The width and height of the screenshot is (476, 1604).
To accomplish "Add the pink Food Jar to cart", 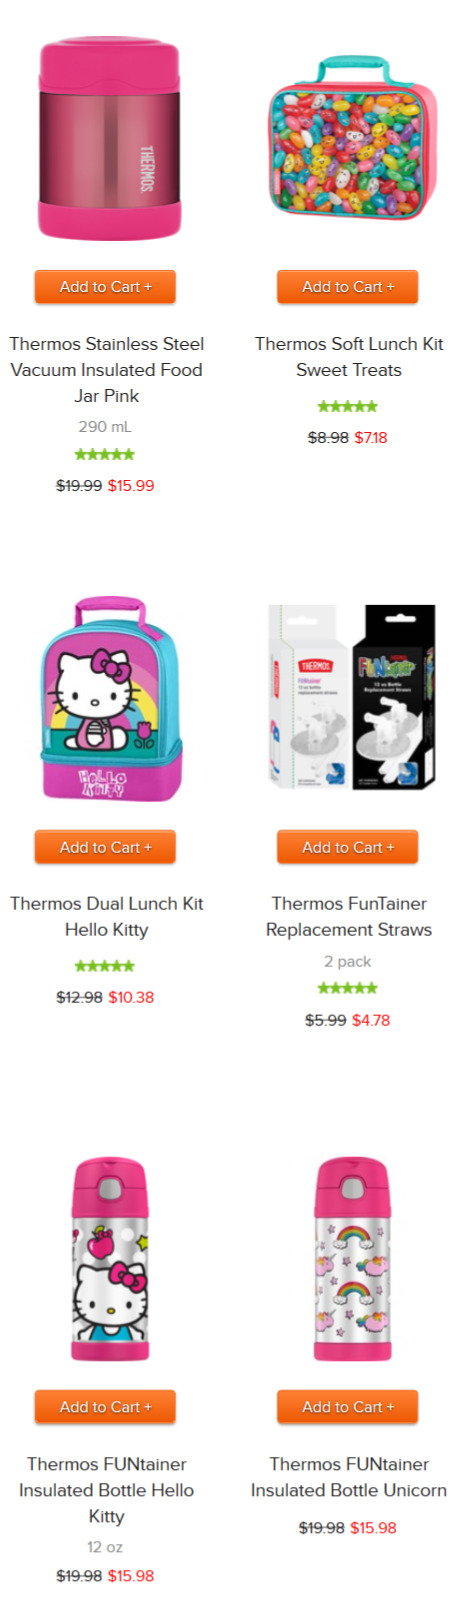I will point(105,287).
